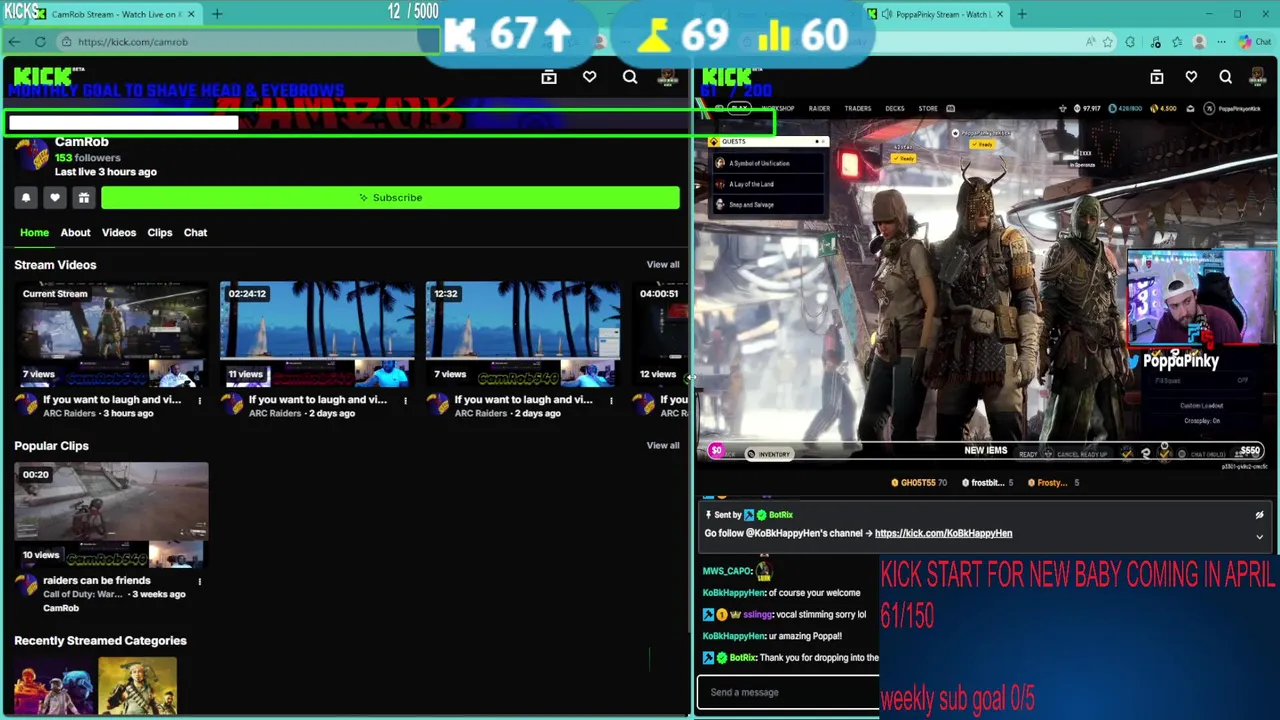This screenshot has height=720, width=1280.
Task: Switch to CamRob's Clips tab
Action: [x=160, y=233]
